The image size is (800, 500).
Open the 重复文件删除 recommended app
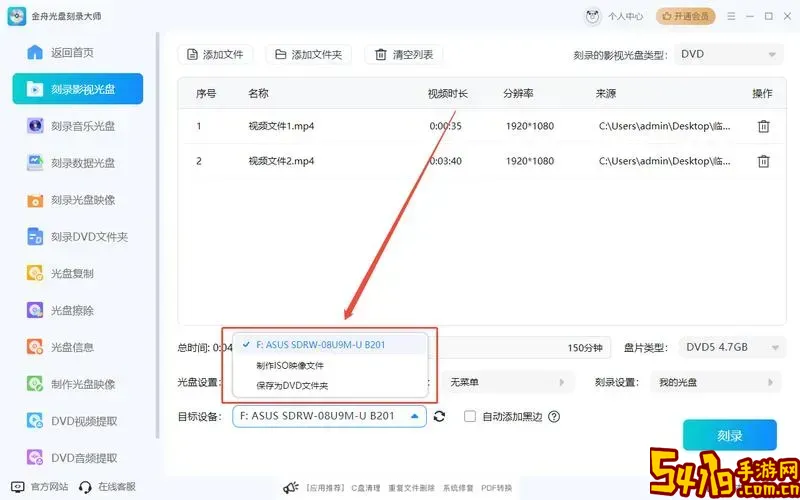[412, 488]
